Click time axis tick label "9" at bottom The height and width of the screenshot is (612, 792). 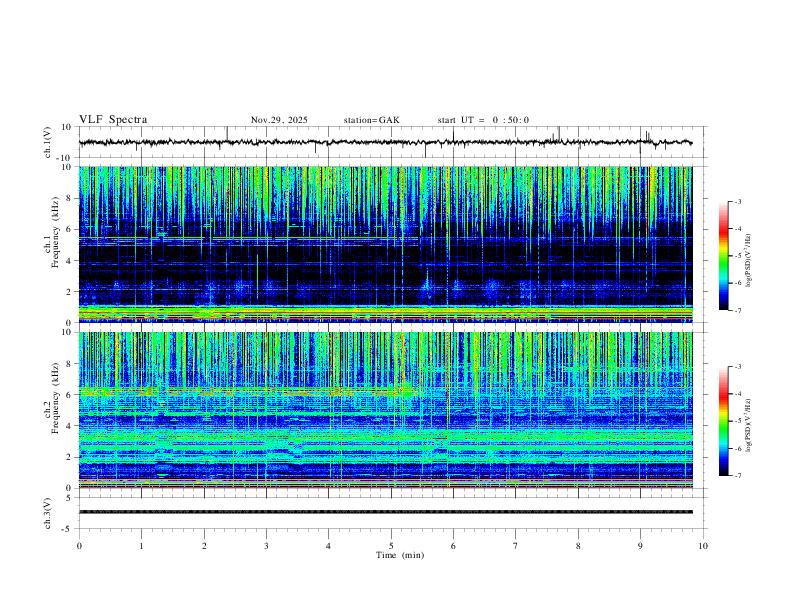640,546
